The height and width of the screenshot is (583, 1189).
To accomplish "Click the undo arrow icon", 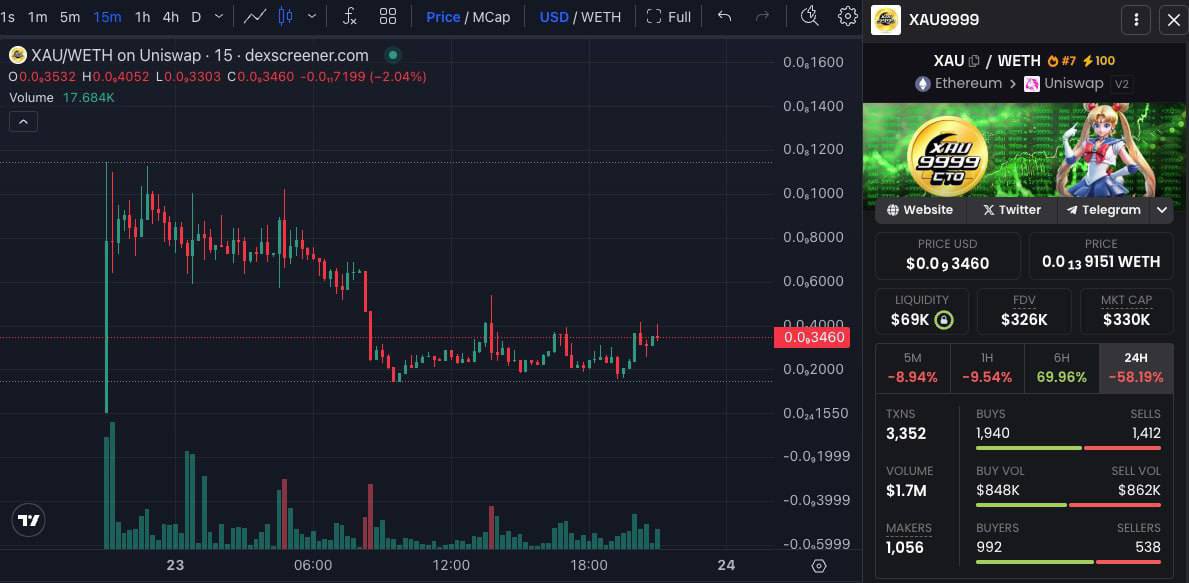I will click(x=724, y=17).
